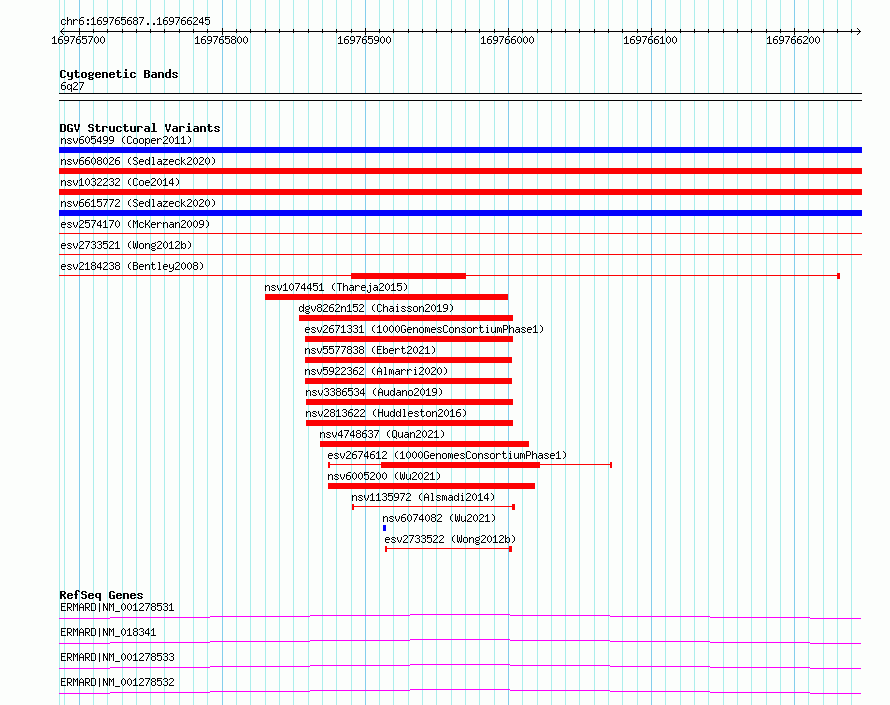This screenshot has width=890, height=705.
Task: Click the nsv1135972 (Alsmadi2014) label
Action: [423, 497]
